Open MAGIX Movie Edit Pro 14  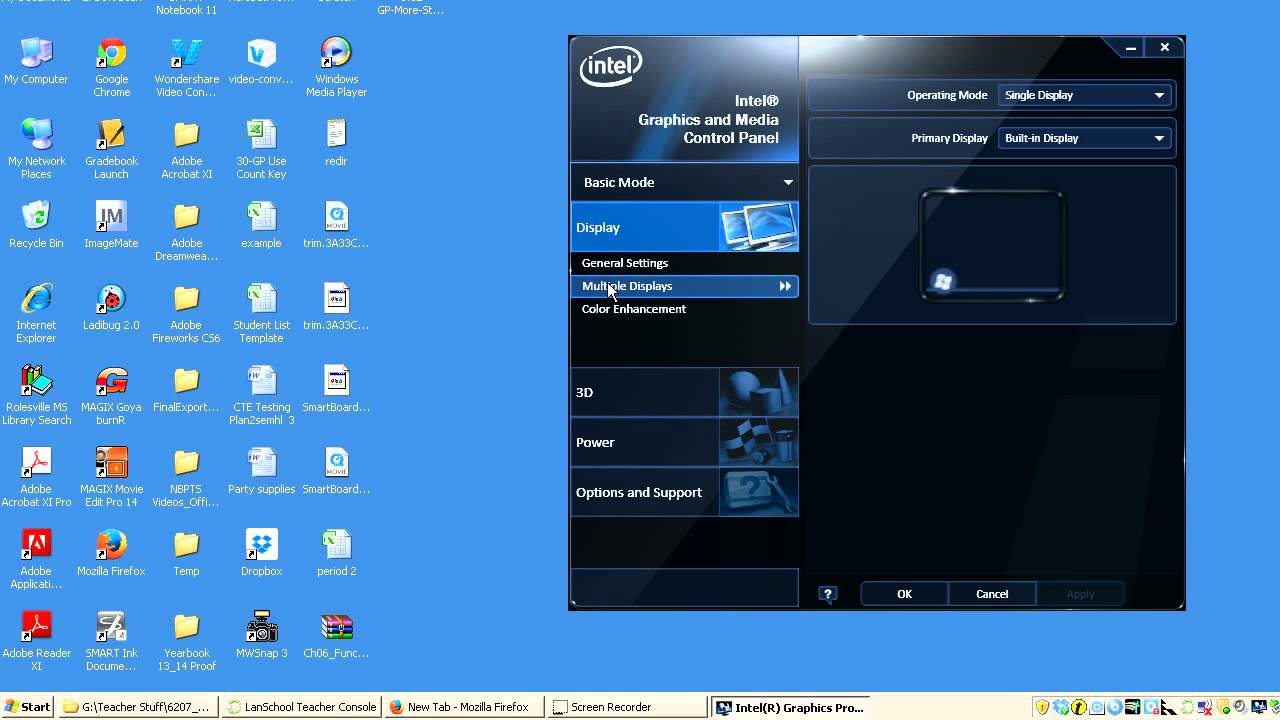click(111, 478)
